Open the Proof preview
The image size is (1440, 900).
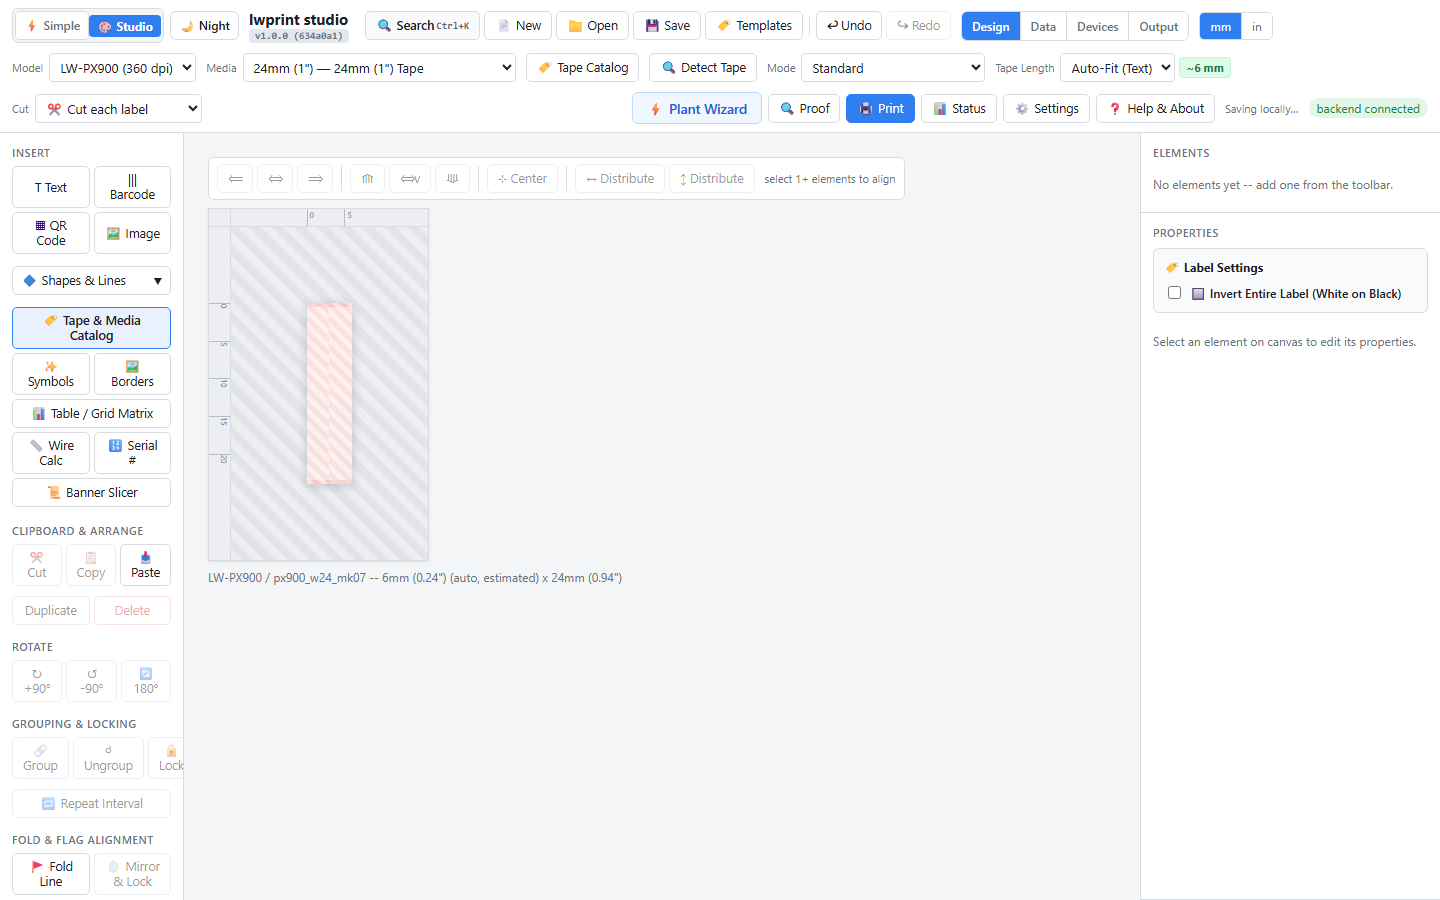click(804, 109)
